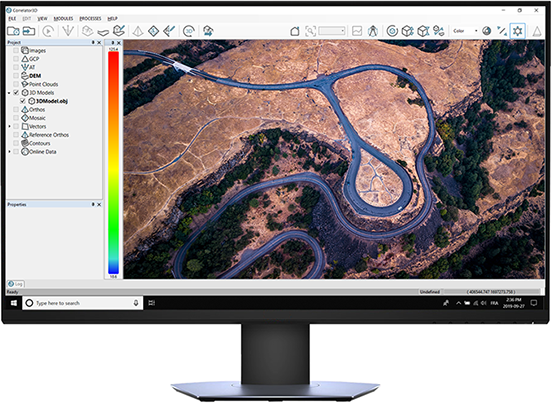551x403 pixels.
Task: Click the Windows taskbar search box
Action: [83, 303]
